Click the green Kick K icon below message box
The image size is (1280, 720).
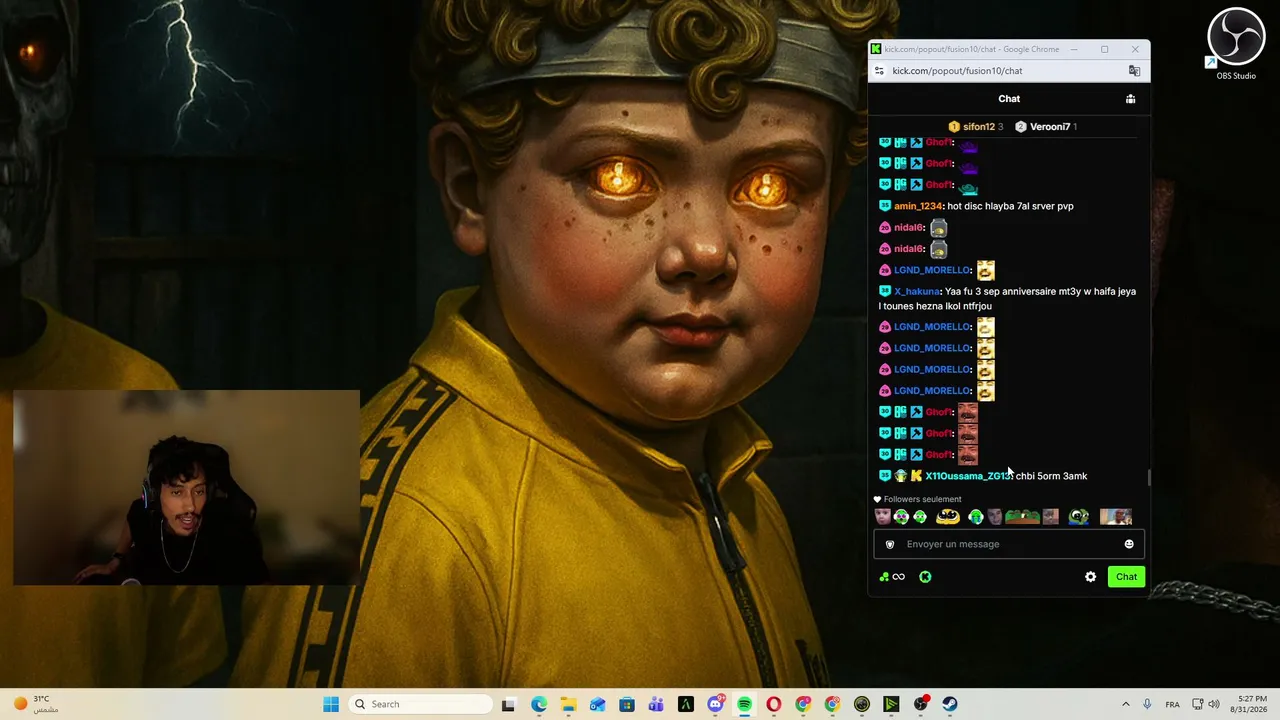pos(925,577)
